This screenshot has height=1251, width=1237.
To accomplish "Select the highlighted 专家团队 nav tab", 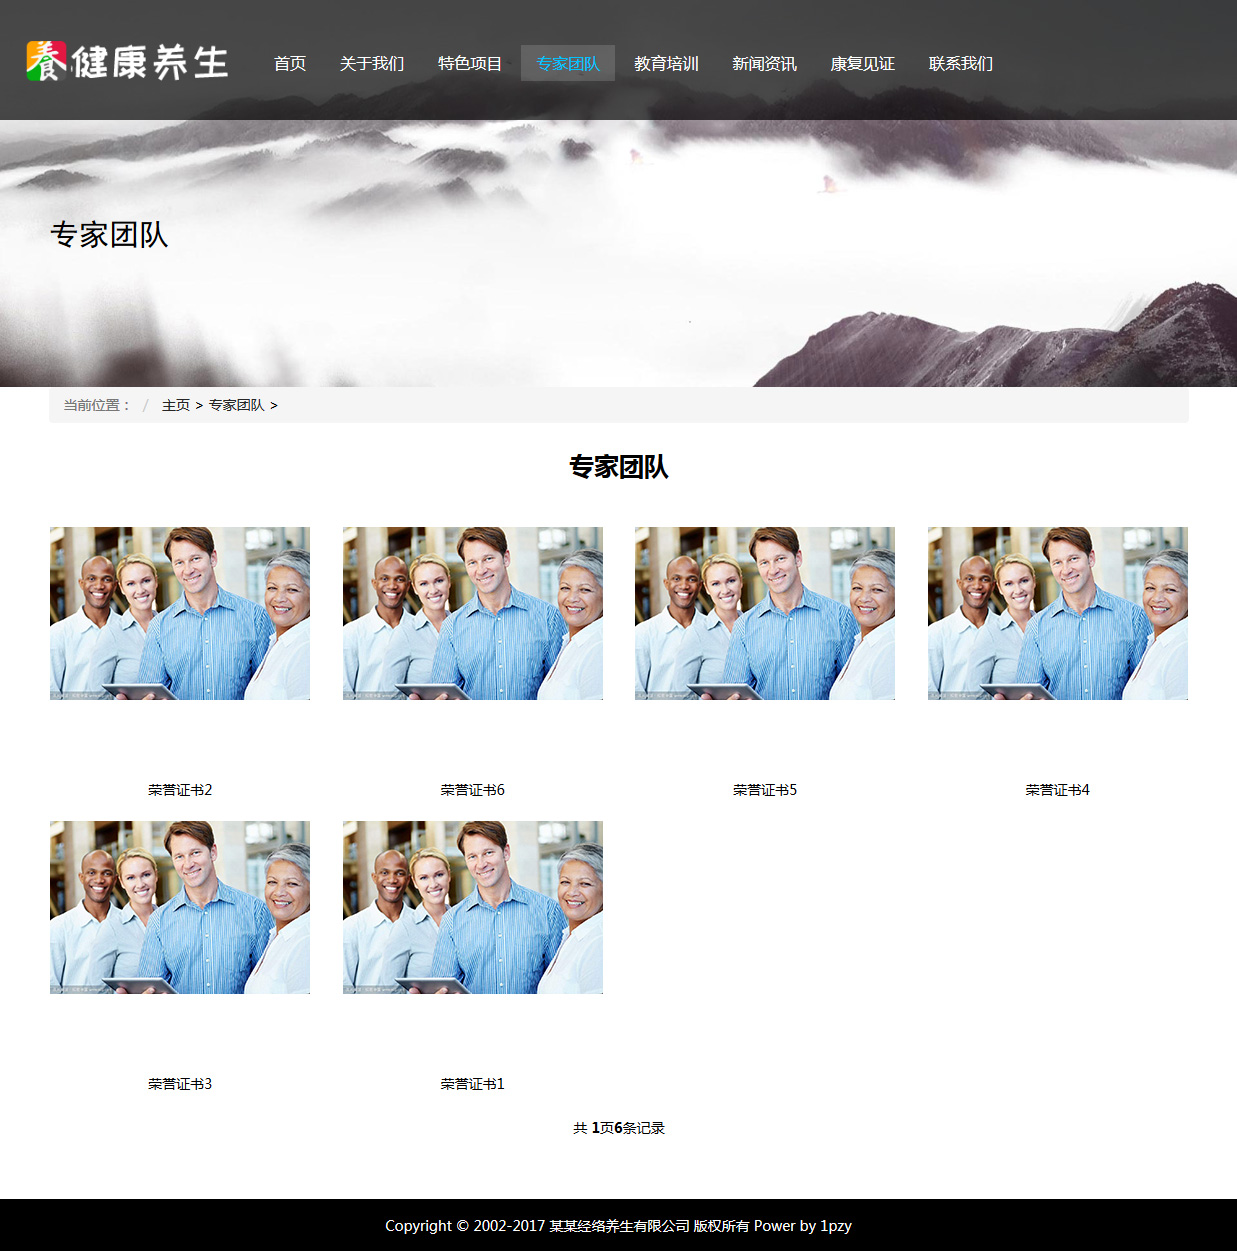I will tap(568, 63).
